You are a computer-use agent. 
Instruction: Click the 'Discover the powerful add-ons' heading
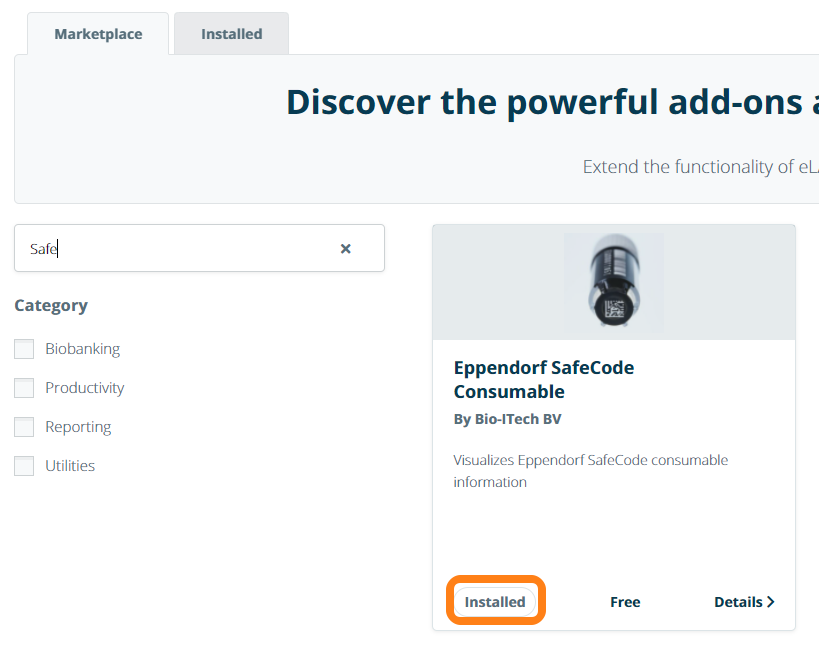pos(550,102)
